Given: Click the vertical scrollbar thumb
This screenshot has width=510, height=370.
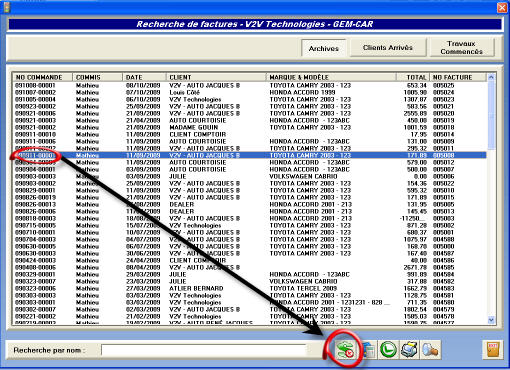Looking at the screenshot, I should [491, 115].
